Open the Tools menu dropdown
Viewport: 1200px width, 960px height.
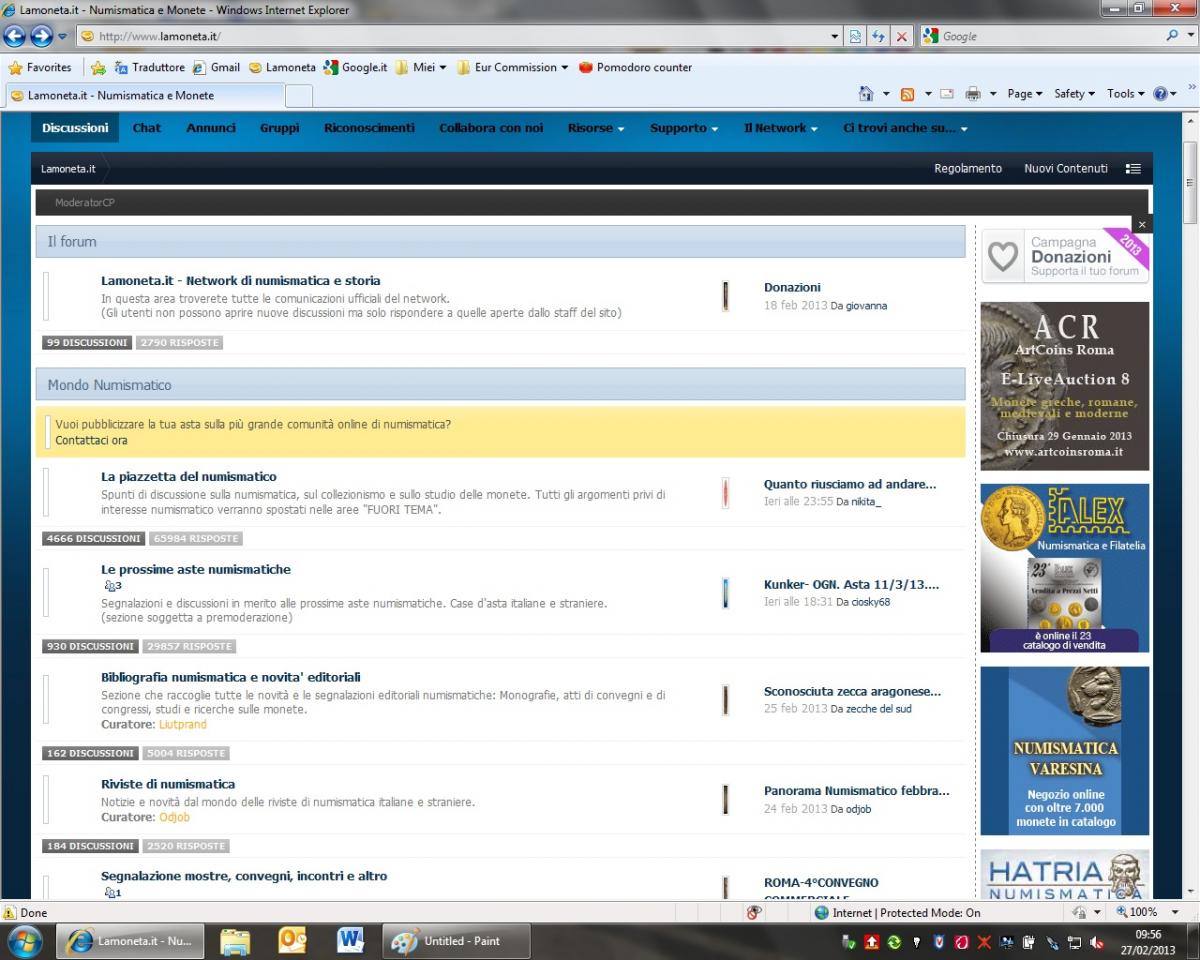click(x=1124, y=94)
